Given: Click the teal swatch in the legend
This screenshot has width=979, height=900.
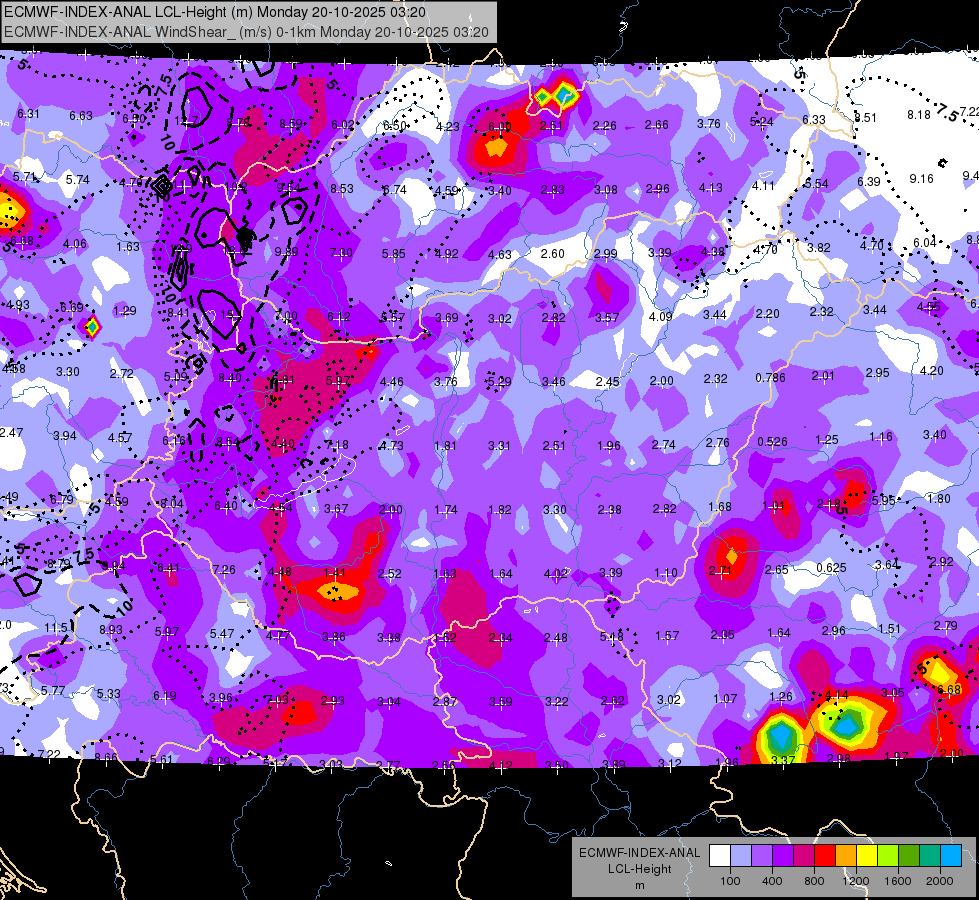Looking at the screenshot, I should 930,856.
